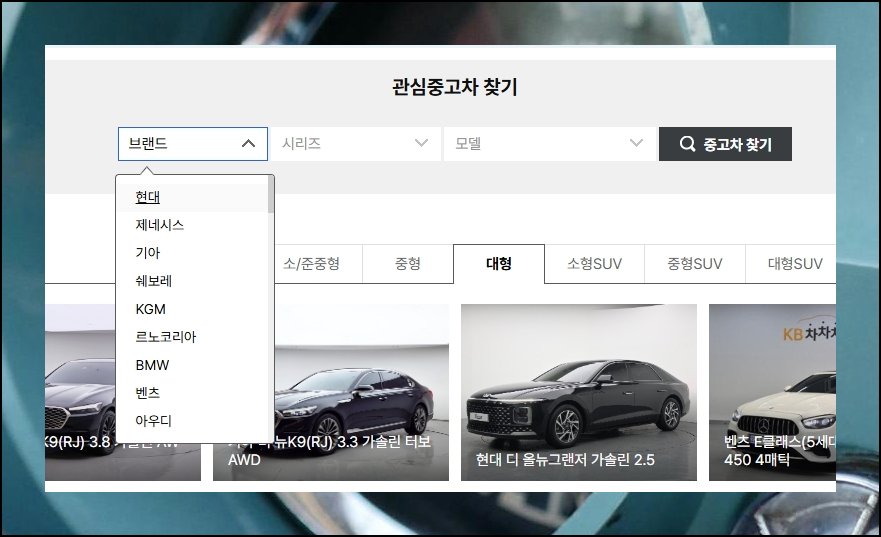Click the magnifier icon in search button

coord(687,144)
